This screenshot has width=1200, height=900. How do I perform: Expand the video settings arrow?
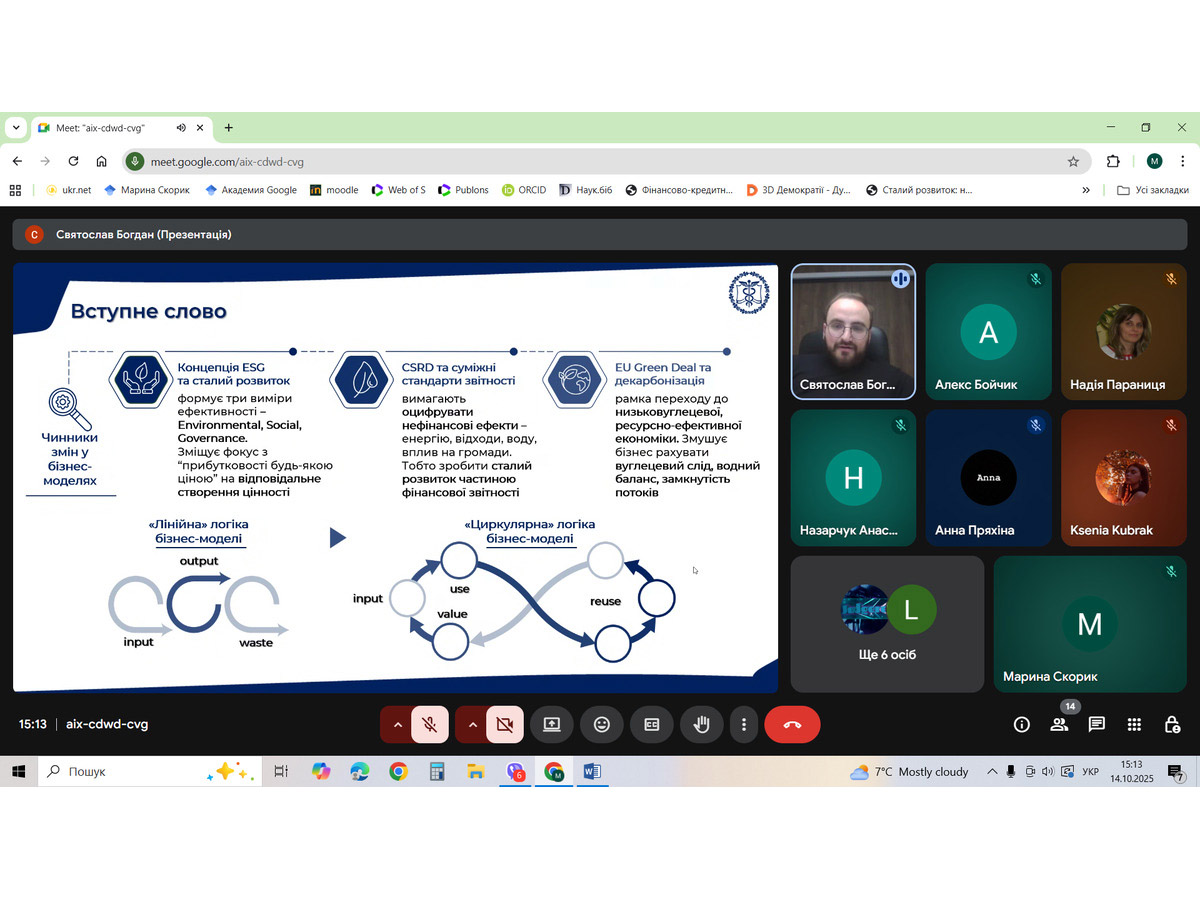(472, 725)
